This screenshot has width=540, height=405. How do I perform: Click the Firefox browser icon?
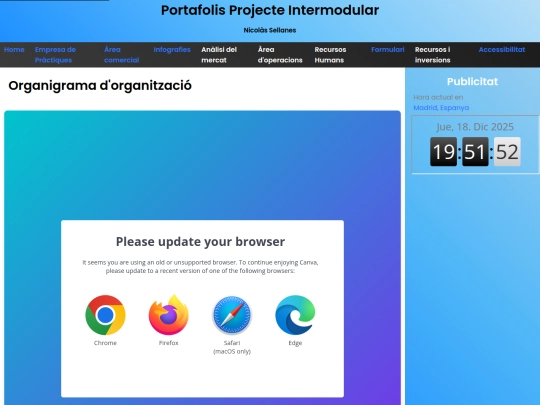(x=169, y=315)
